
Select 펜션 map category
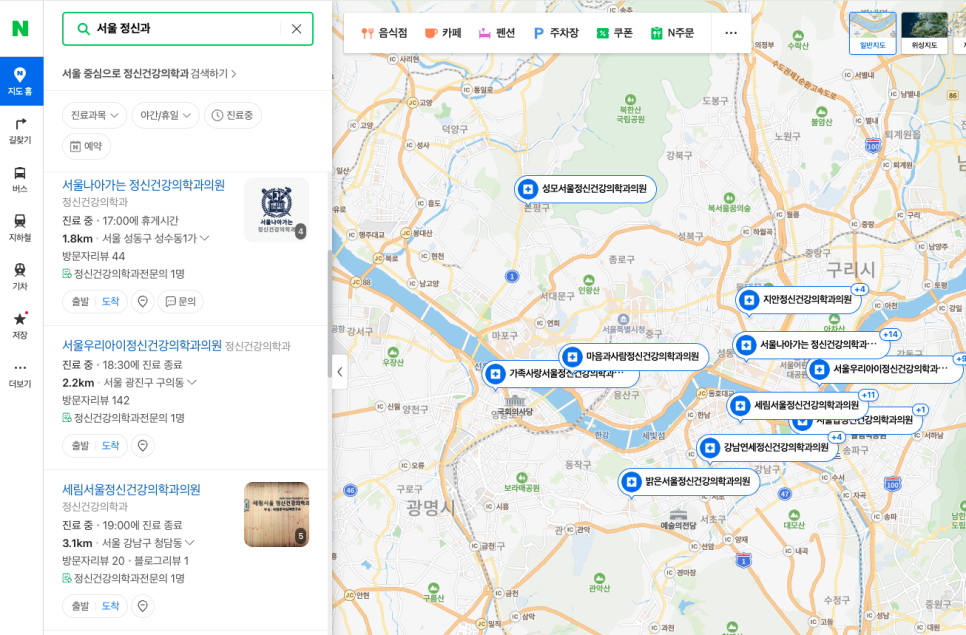point(497,33)
